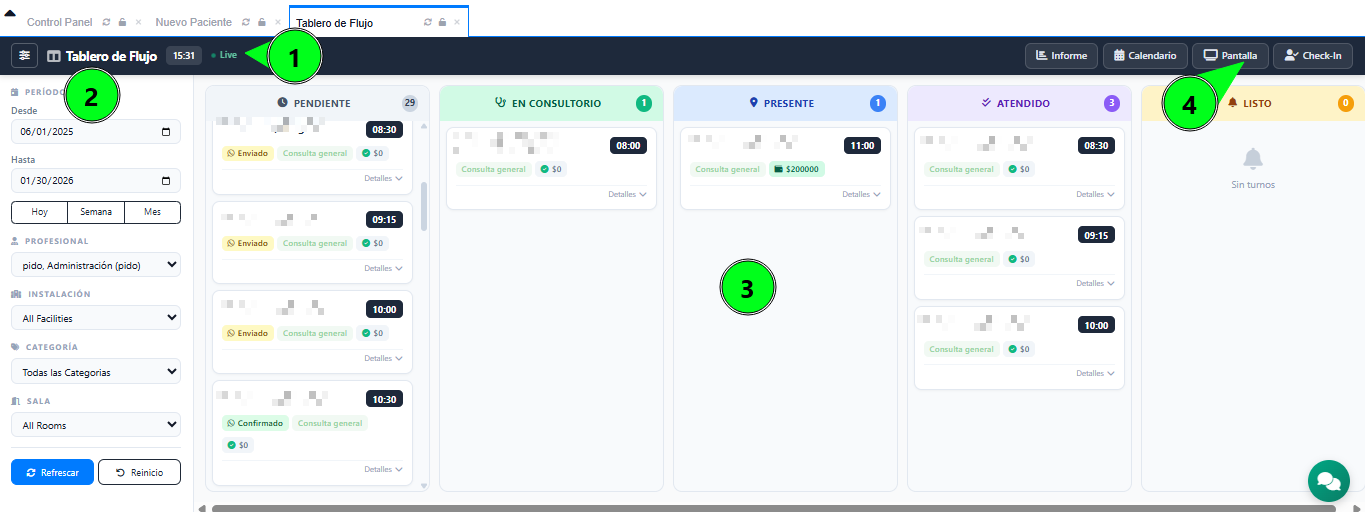Image resolution: width=1365 pixels, height=512 pixels.
Task: Click the Atendido double-check icon
Action: tap(986, 103)
